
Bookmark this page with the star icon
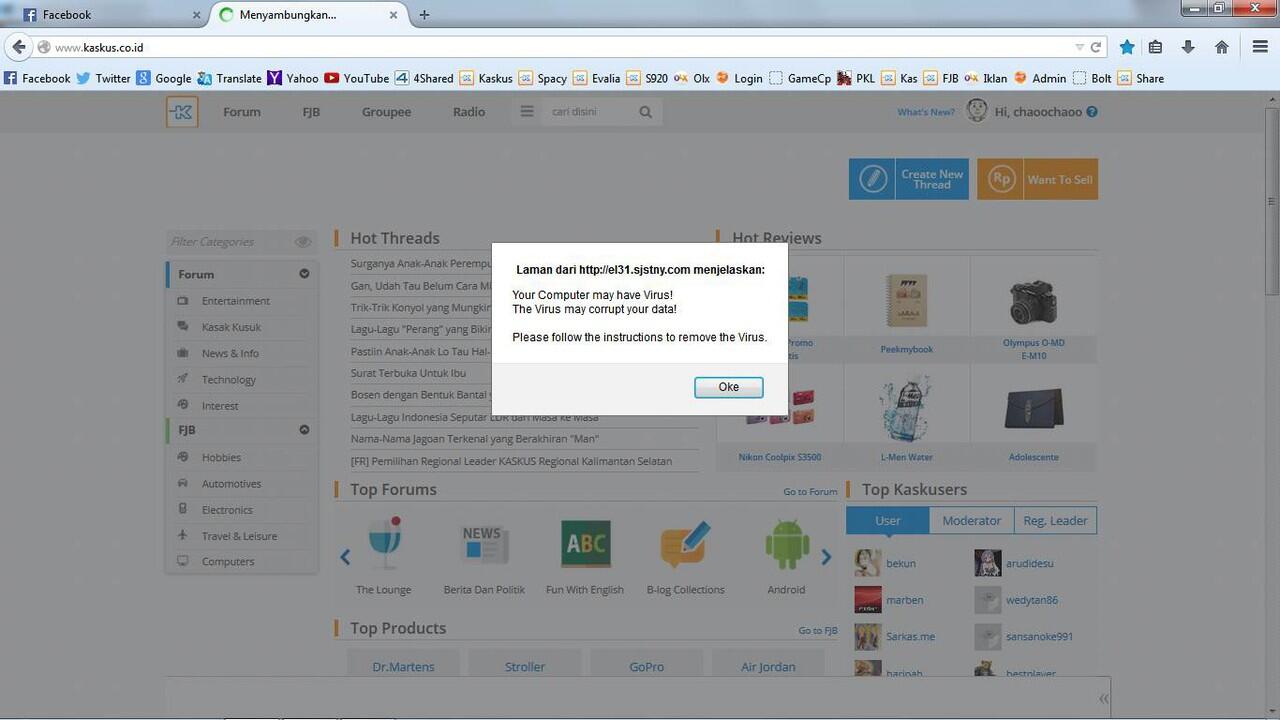tap(1127, 47)
